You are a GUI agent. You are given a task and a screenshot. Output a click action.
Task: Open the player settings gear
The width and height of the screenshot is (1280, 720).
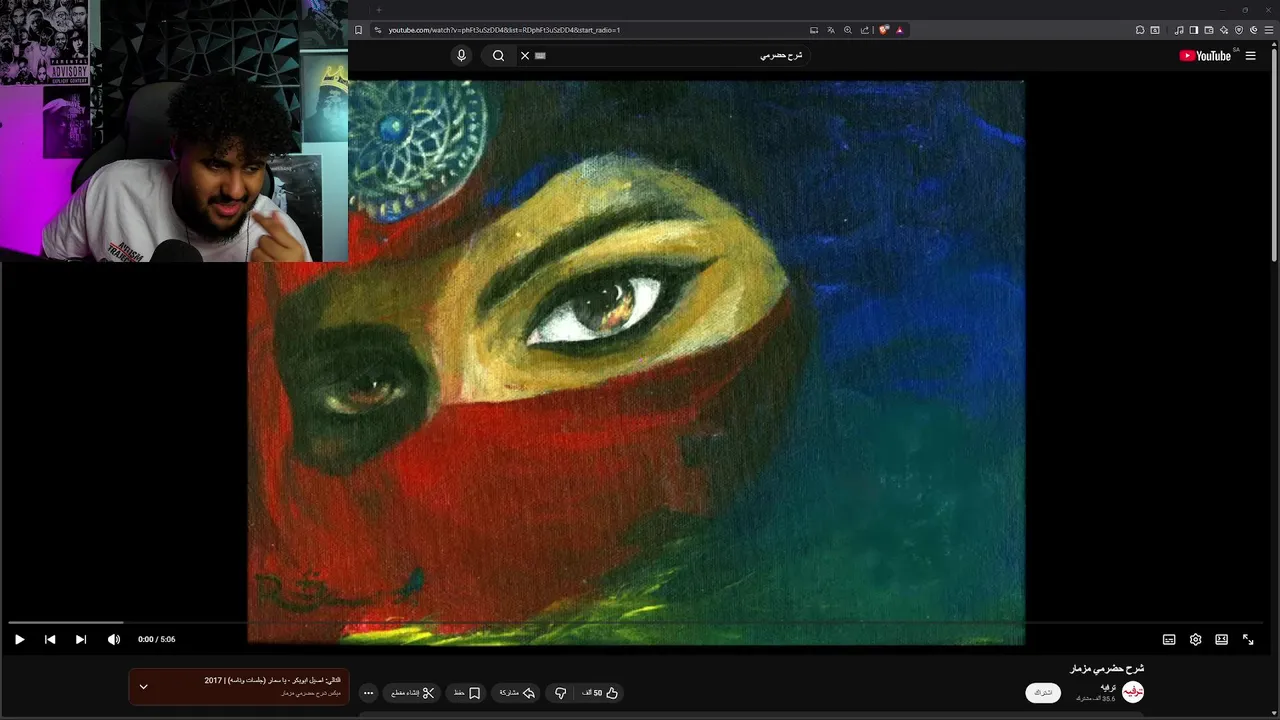(1195, 639)
